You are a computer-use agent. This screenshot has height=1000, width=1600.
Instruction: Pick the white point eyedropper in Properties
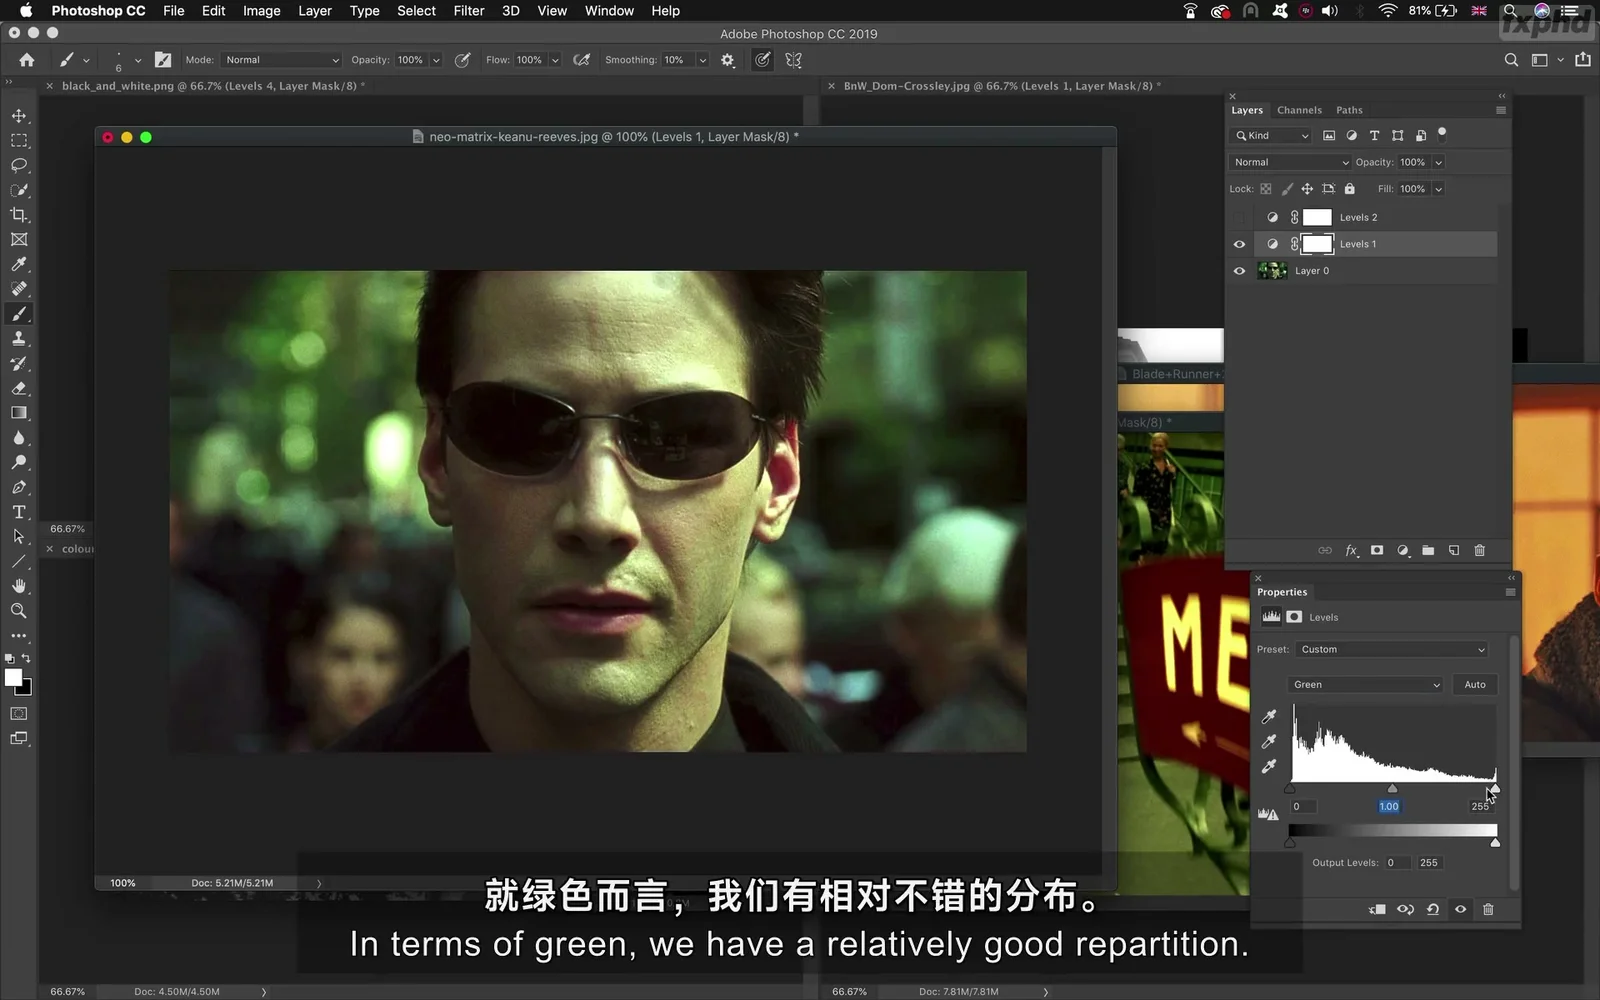[1269, 767]
